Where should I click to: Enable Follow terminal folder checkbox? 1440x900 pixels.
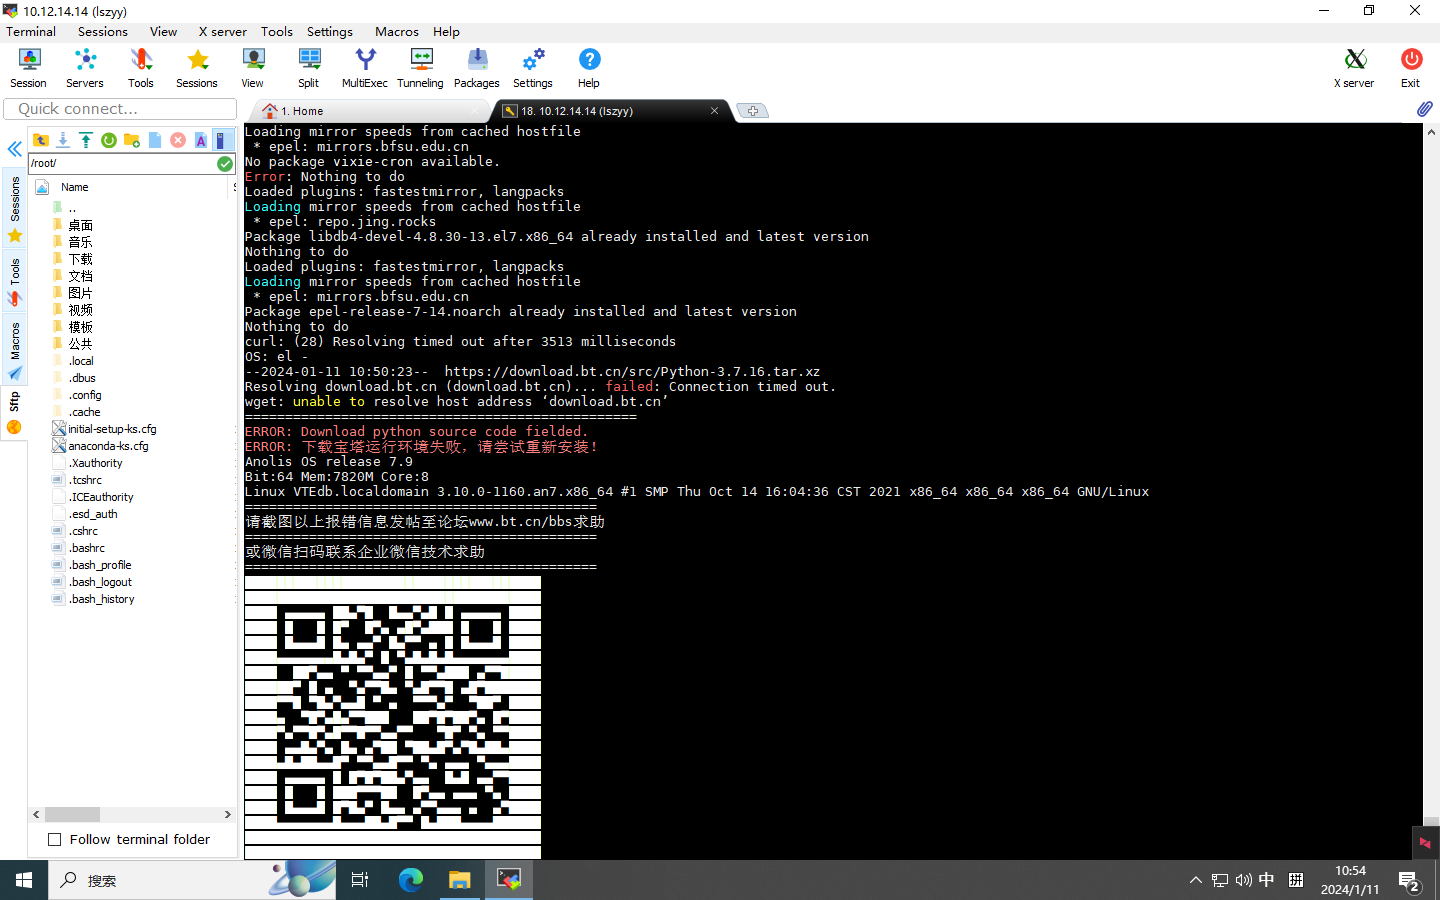pyautogui.click(x=55, y=840)
